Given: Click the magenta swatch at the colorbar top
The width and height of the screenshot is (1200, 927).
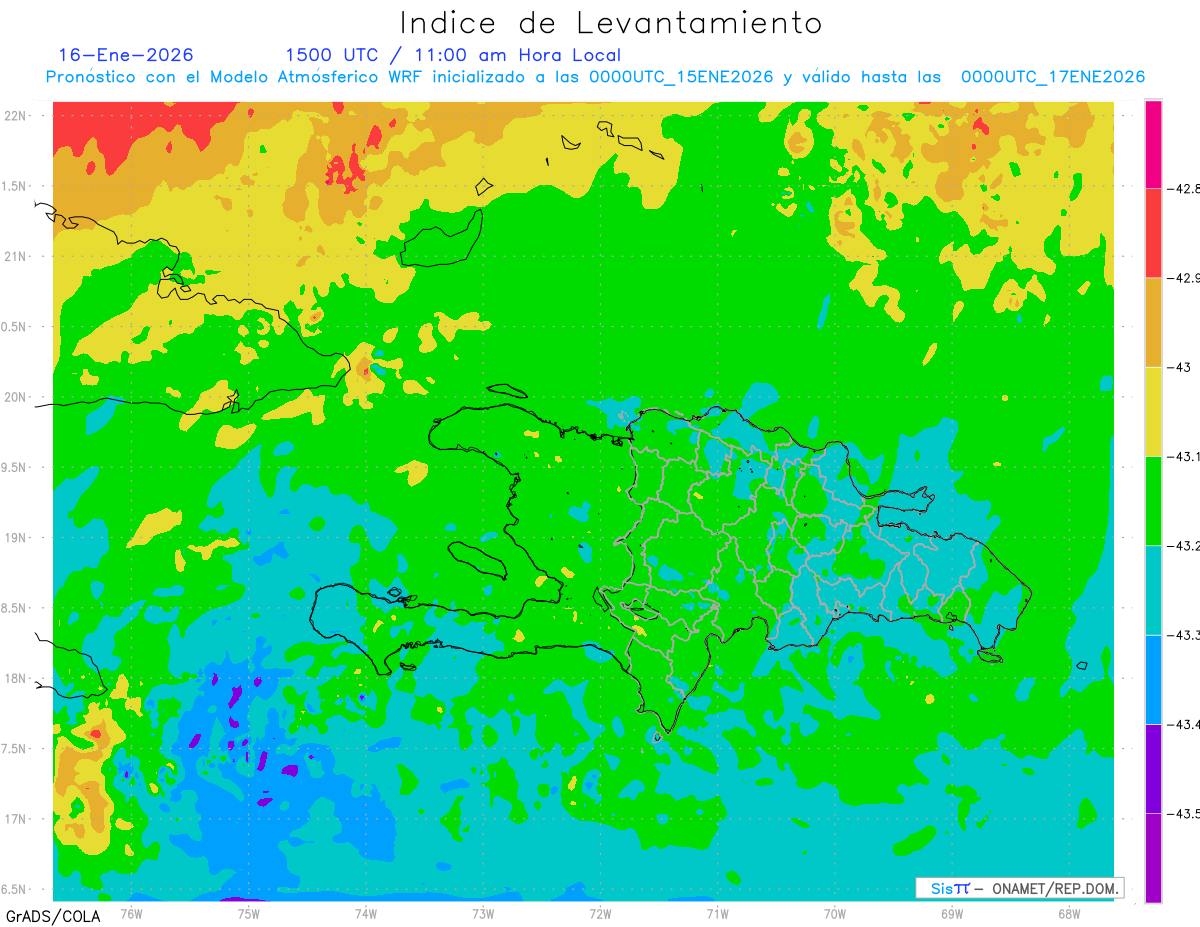Looking at the screenshot, I should [x=1153, y=144].
